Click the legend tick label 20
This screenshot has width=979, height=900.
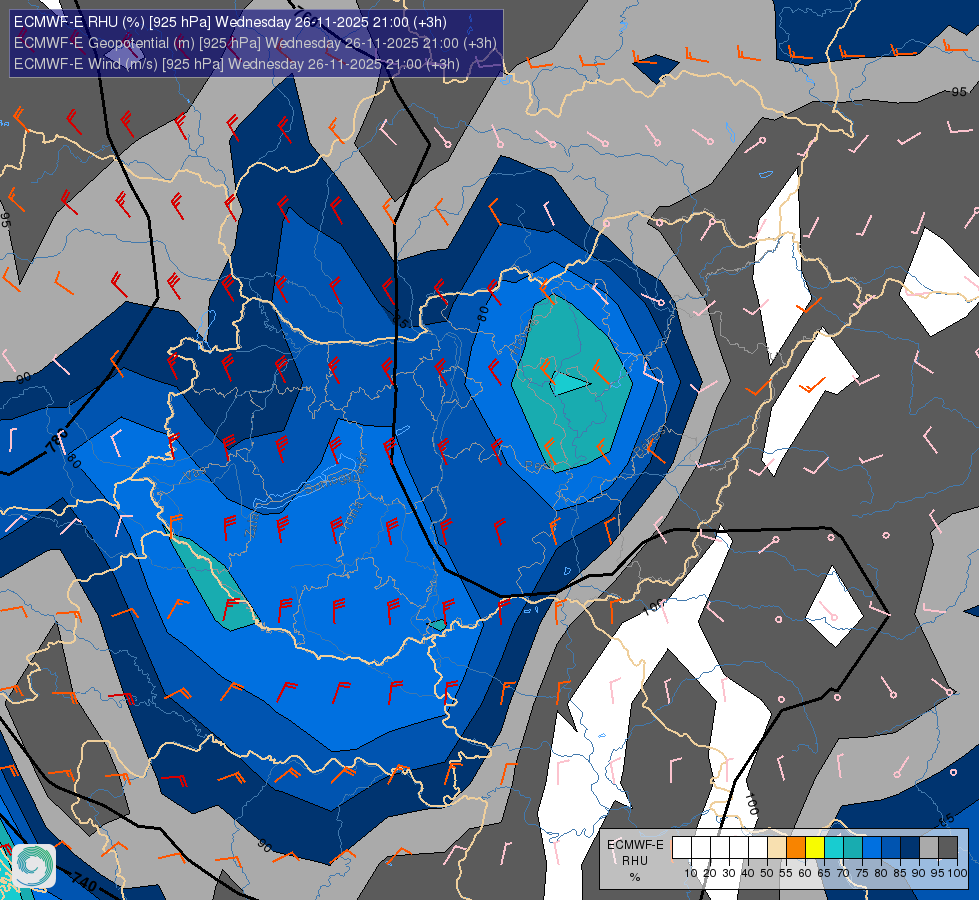click(x=710, y=873)
